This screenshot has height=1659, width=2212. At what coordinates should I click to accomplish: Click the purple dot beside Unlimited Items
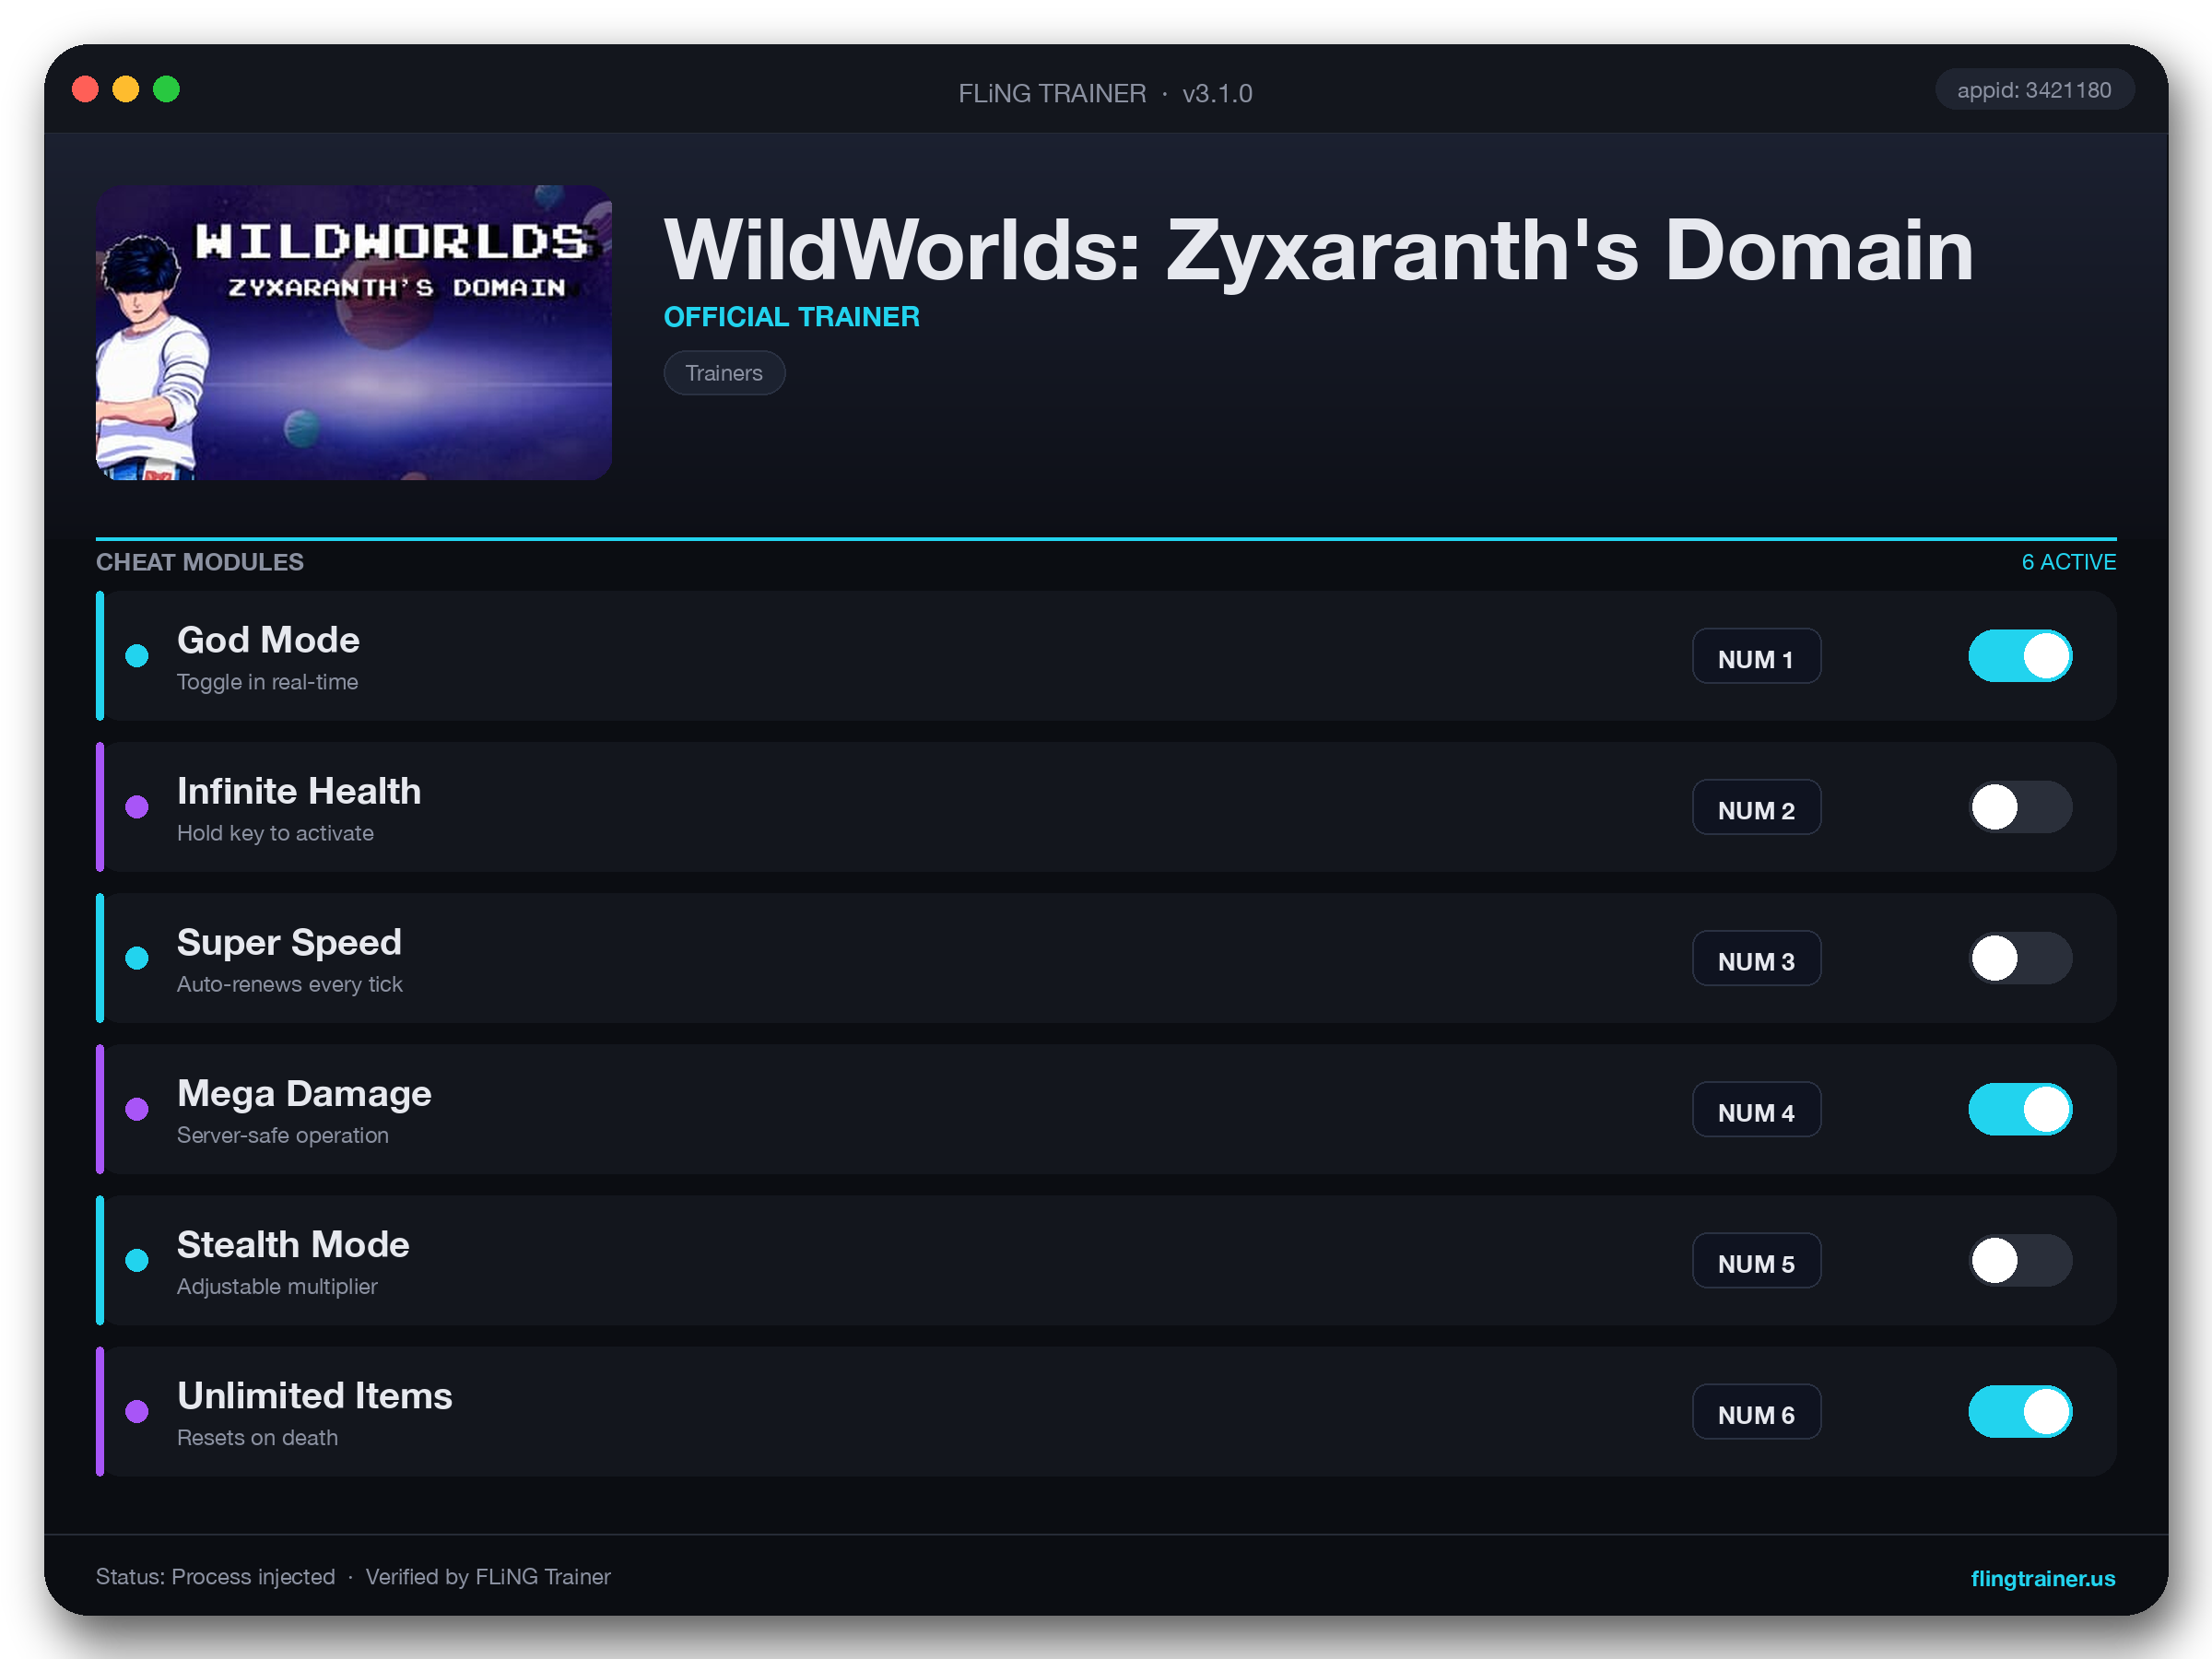click(x=137, y=1411)
